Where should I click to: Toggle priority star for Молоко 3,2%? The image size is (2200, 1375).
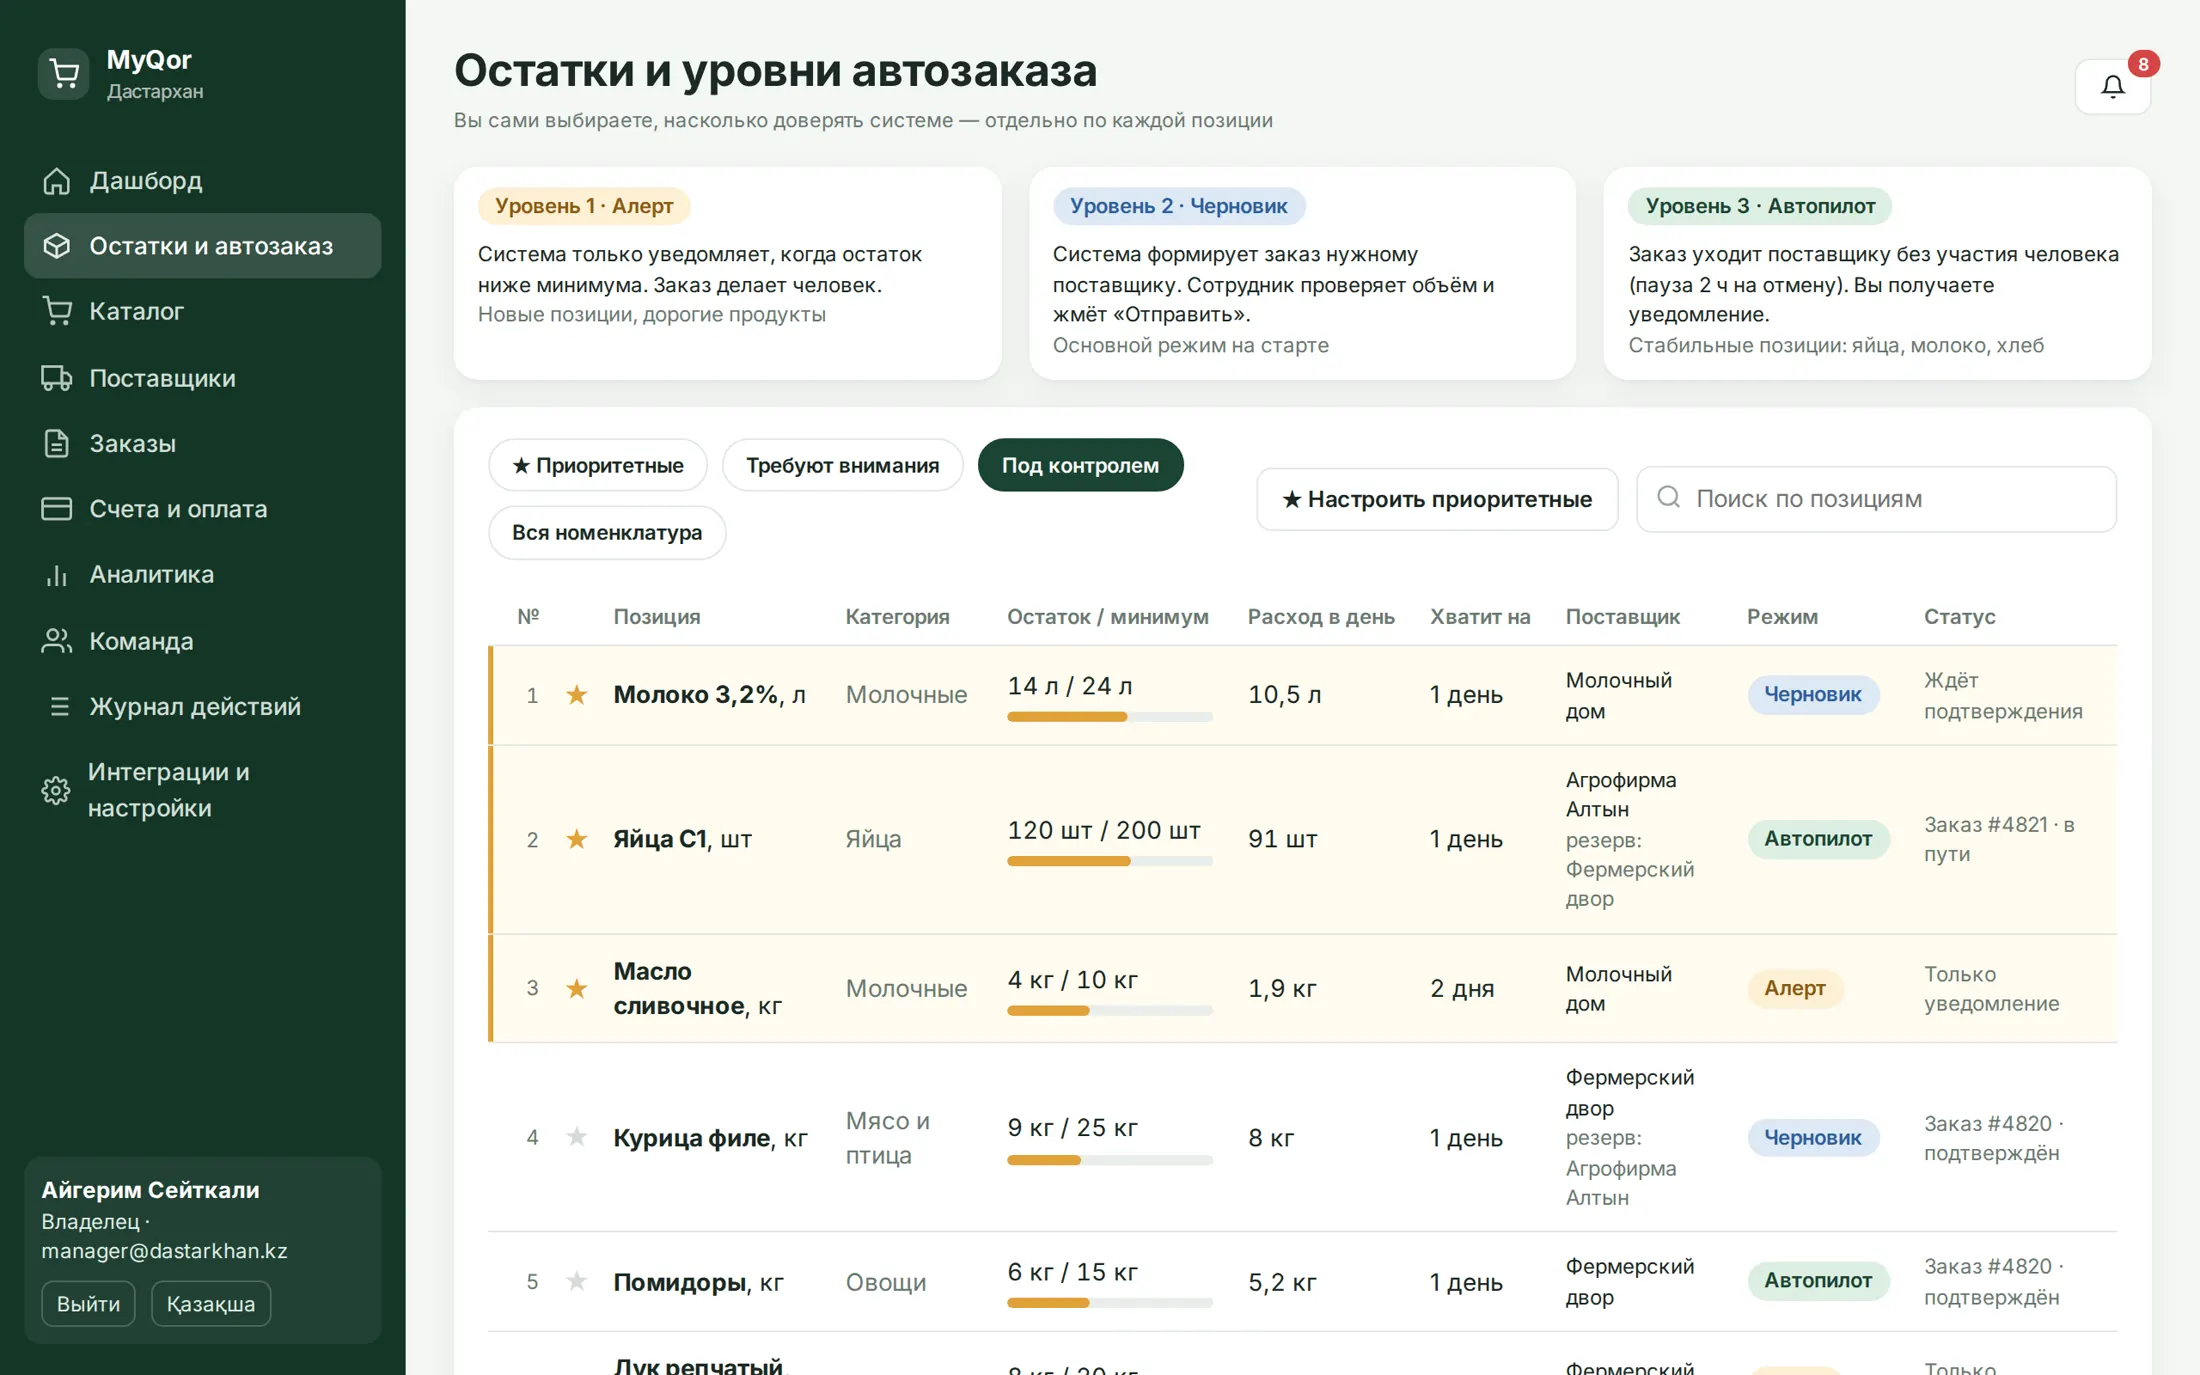pos(576,694)
